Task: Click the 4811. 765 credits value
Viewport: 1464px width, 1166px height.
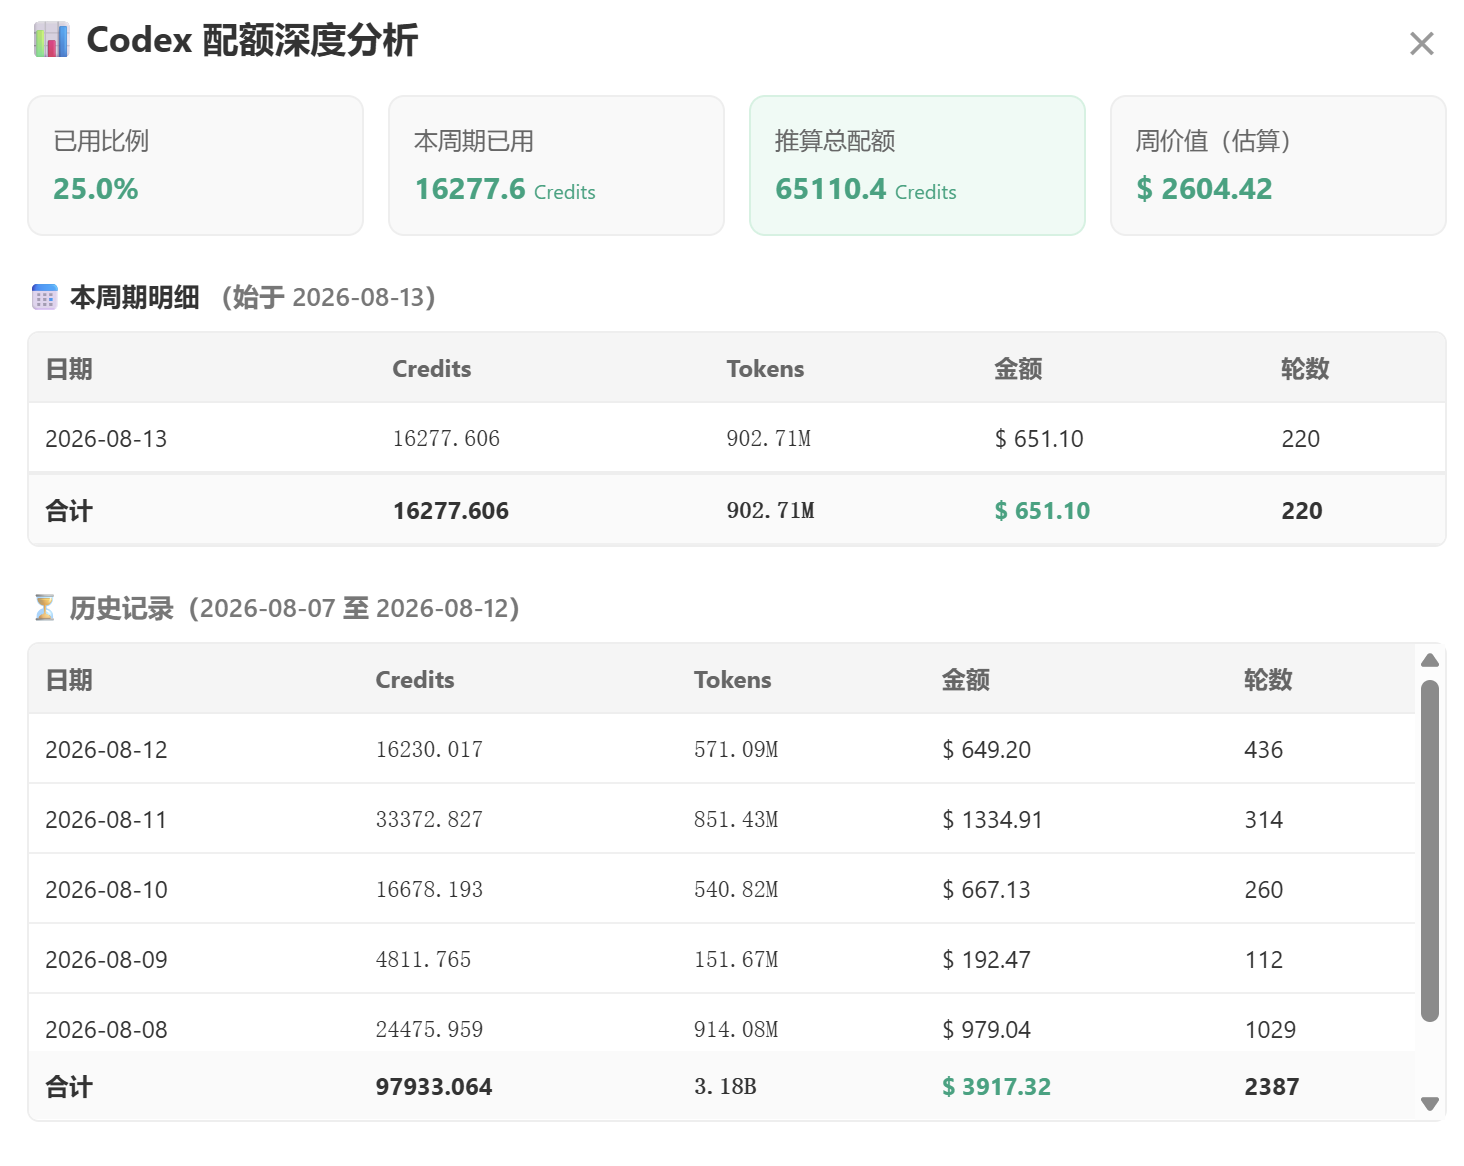Action: pos(423,960)
